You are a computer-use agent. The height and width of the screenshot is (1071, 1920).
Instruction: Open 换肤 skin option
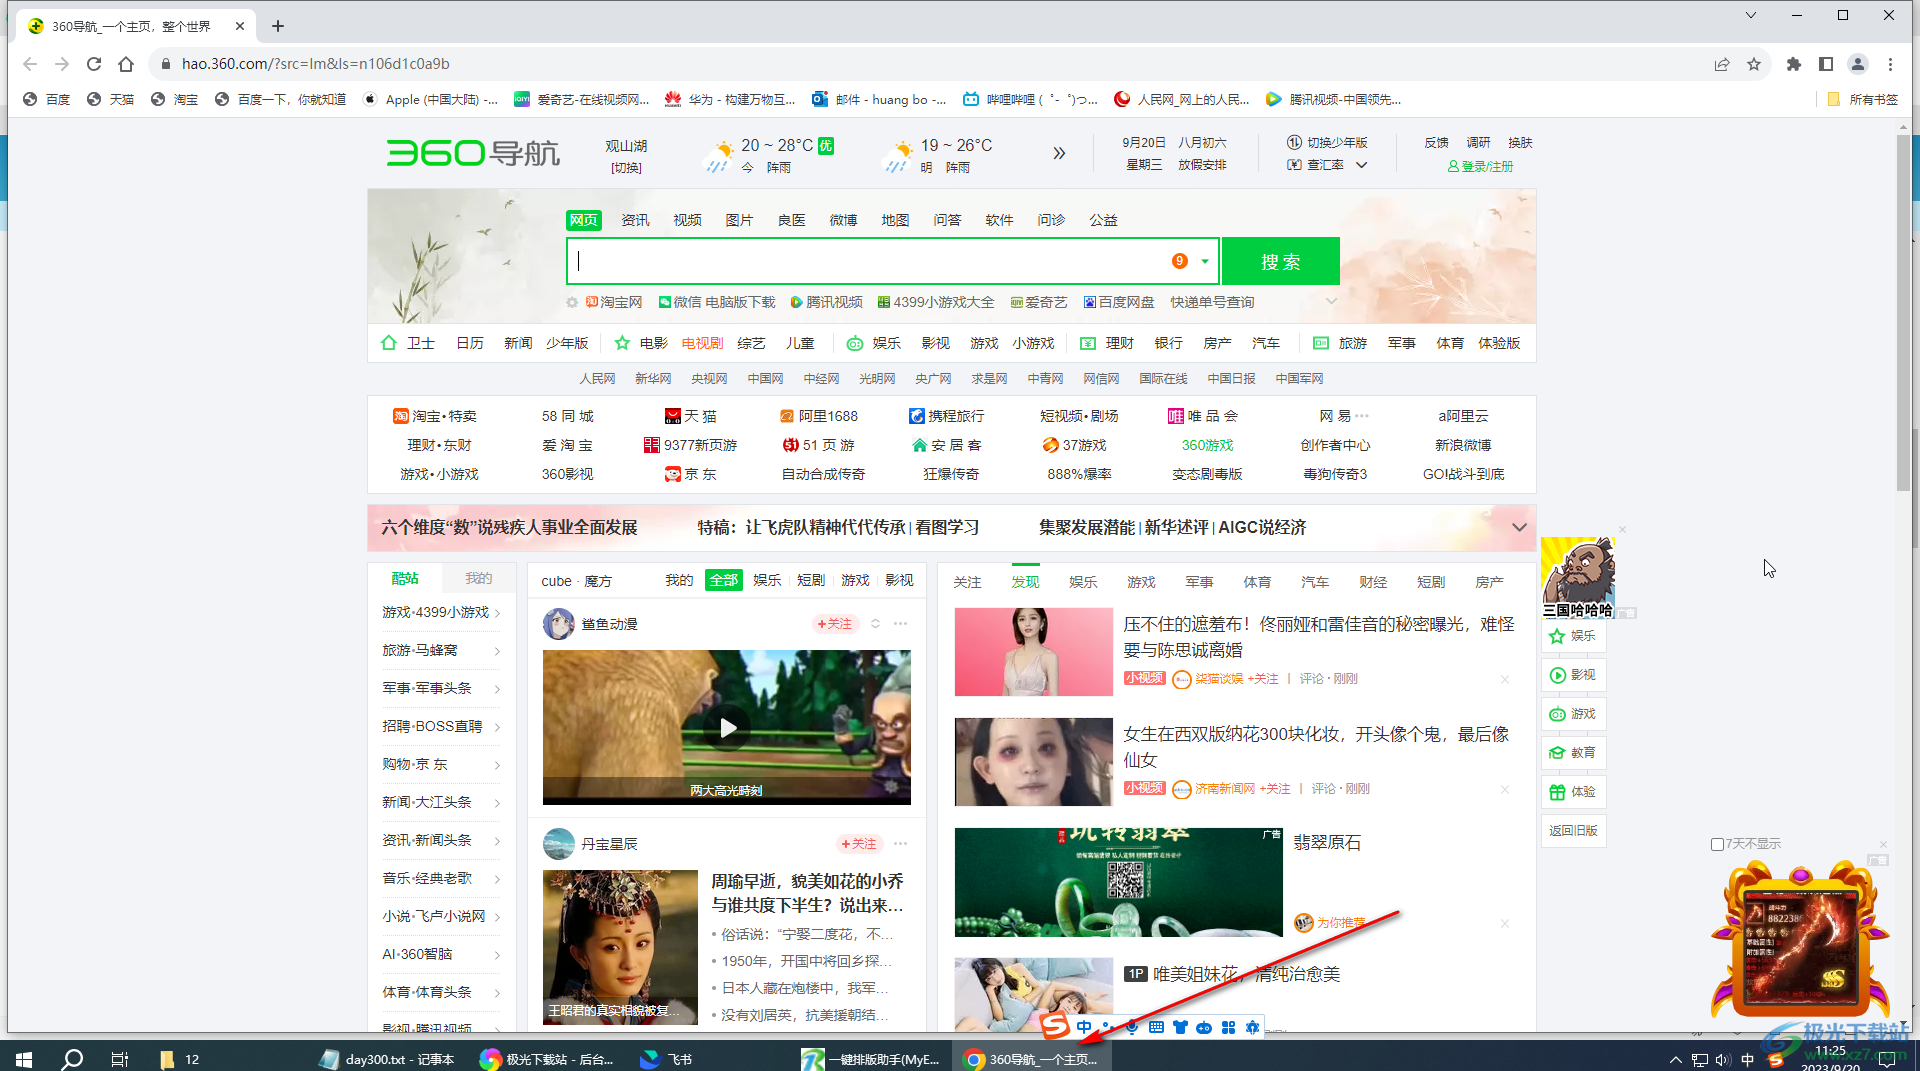(1520, 143)
